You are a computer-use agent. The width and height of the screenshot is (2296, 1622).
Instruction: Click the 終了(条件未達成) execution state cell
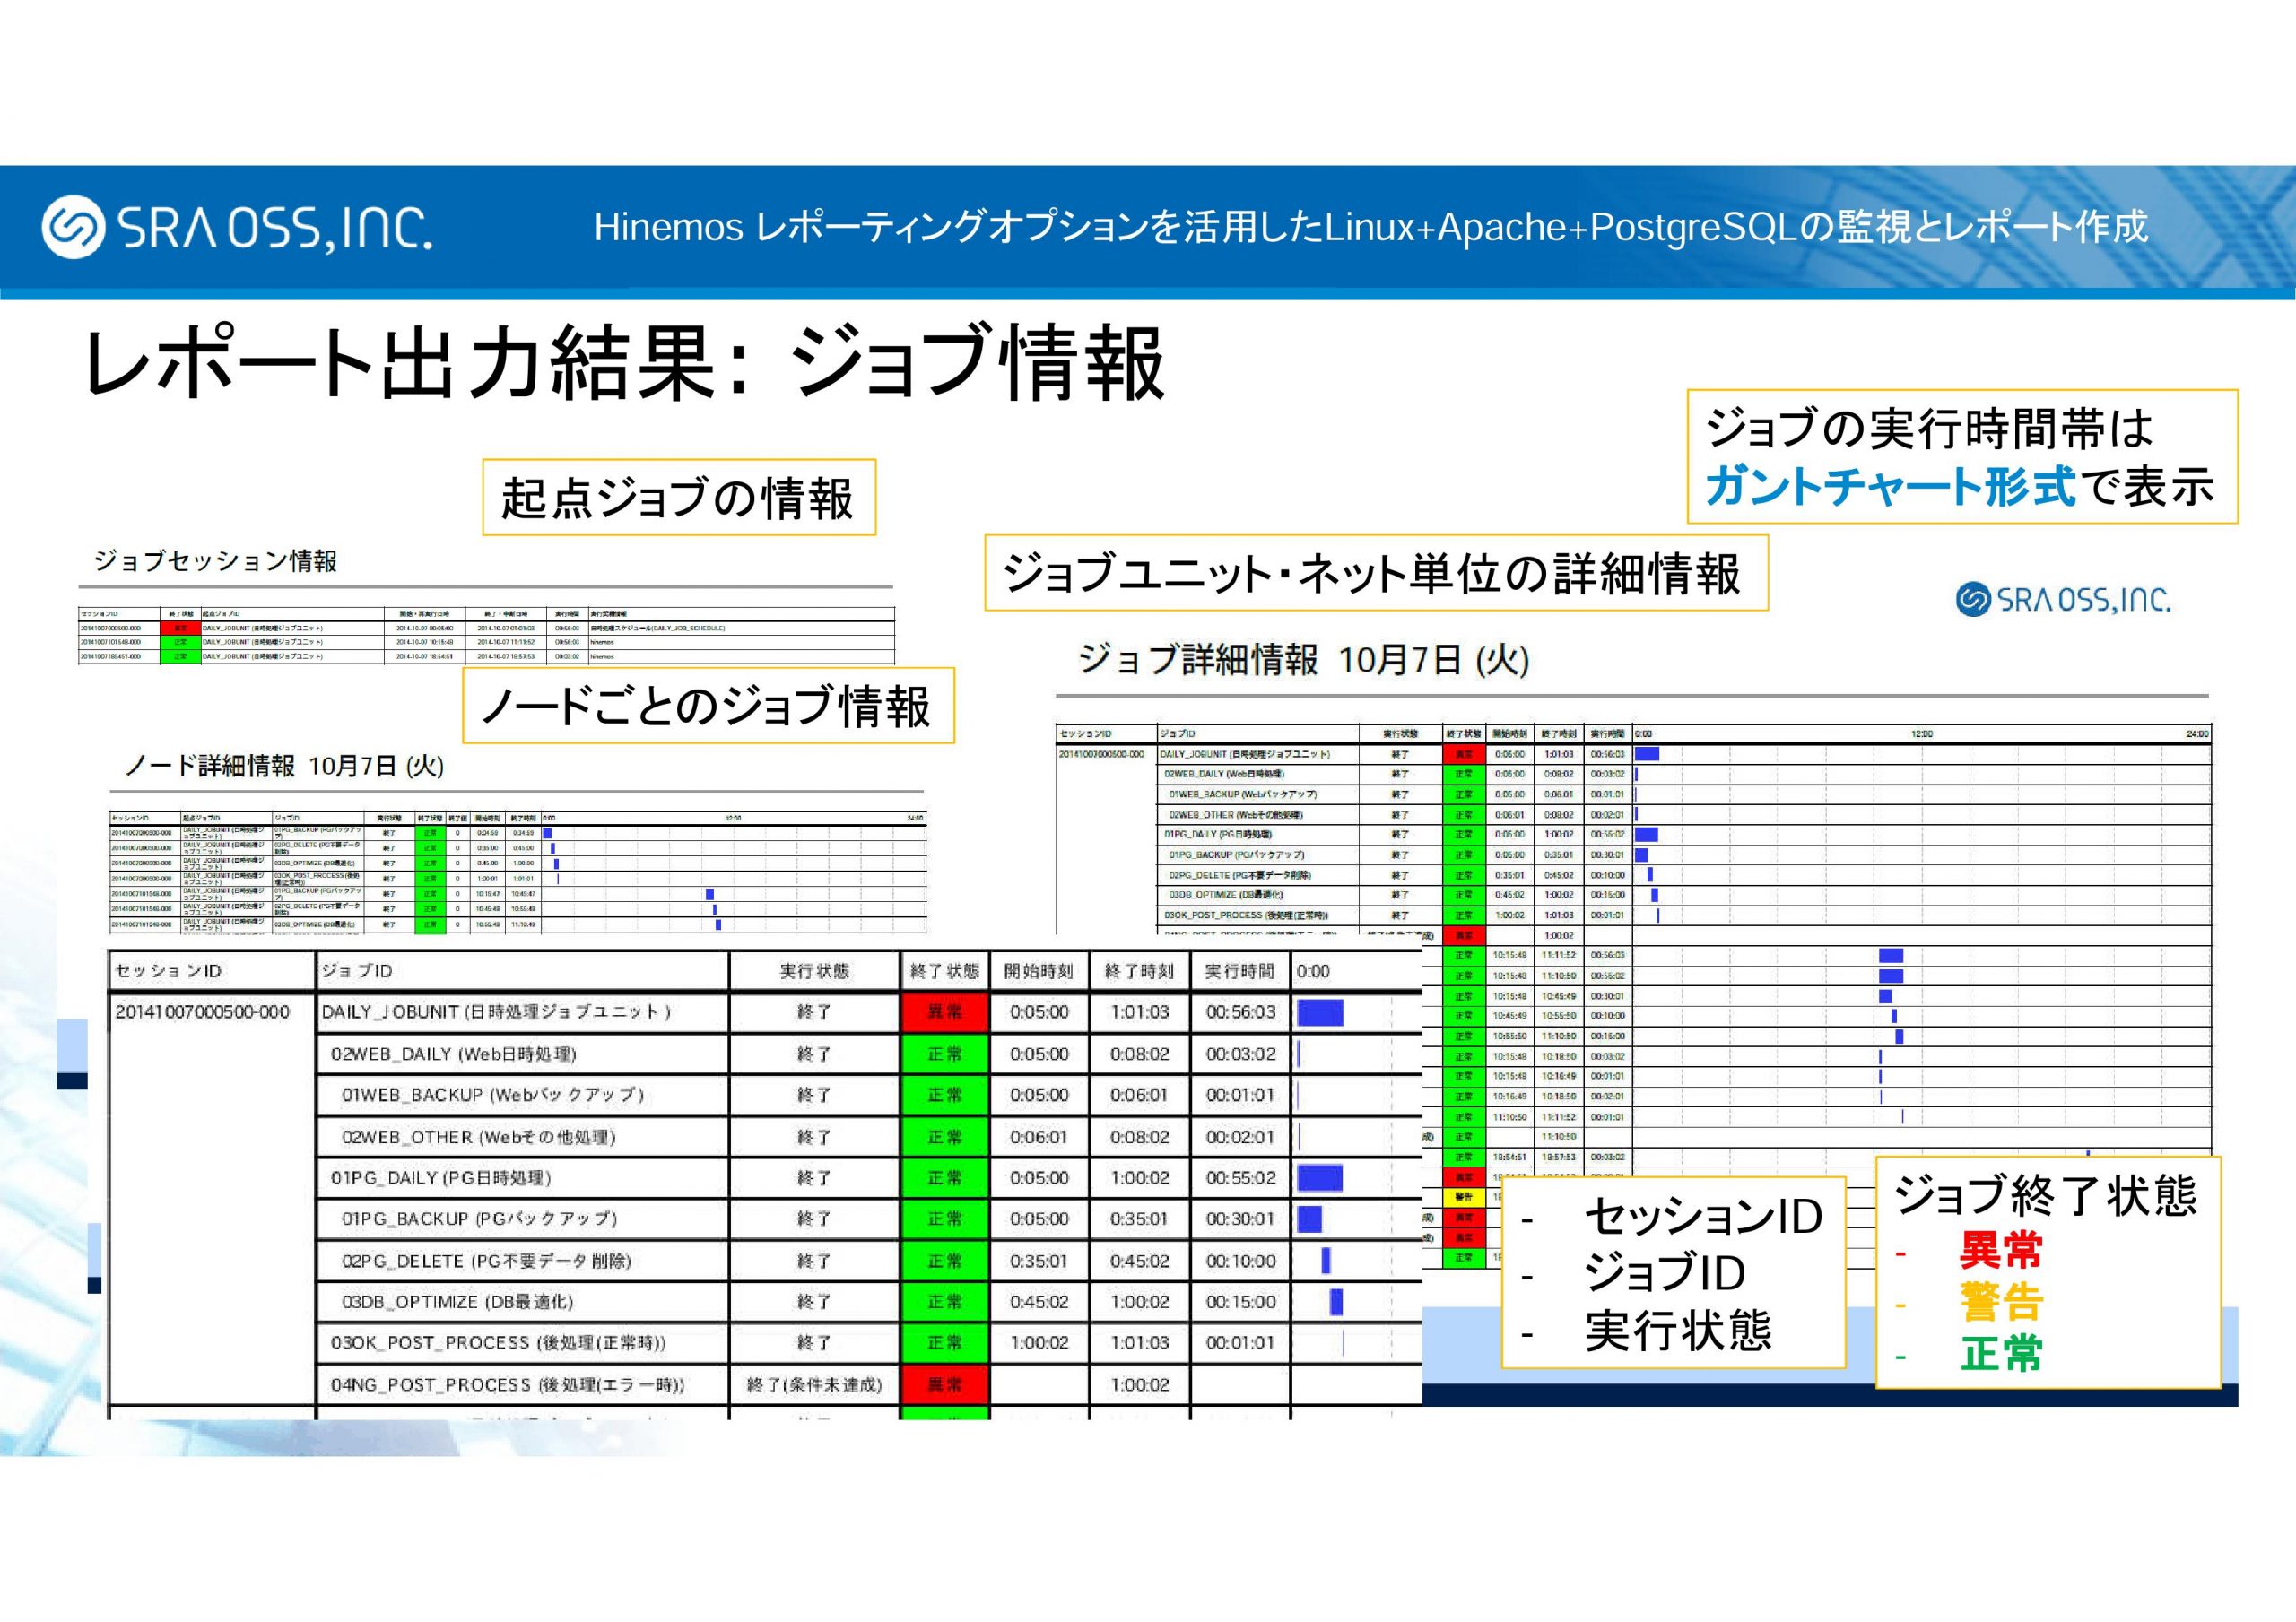[x=814, y=1385]
